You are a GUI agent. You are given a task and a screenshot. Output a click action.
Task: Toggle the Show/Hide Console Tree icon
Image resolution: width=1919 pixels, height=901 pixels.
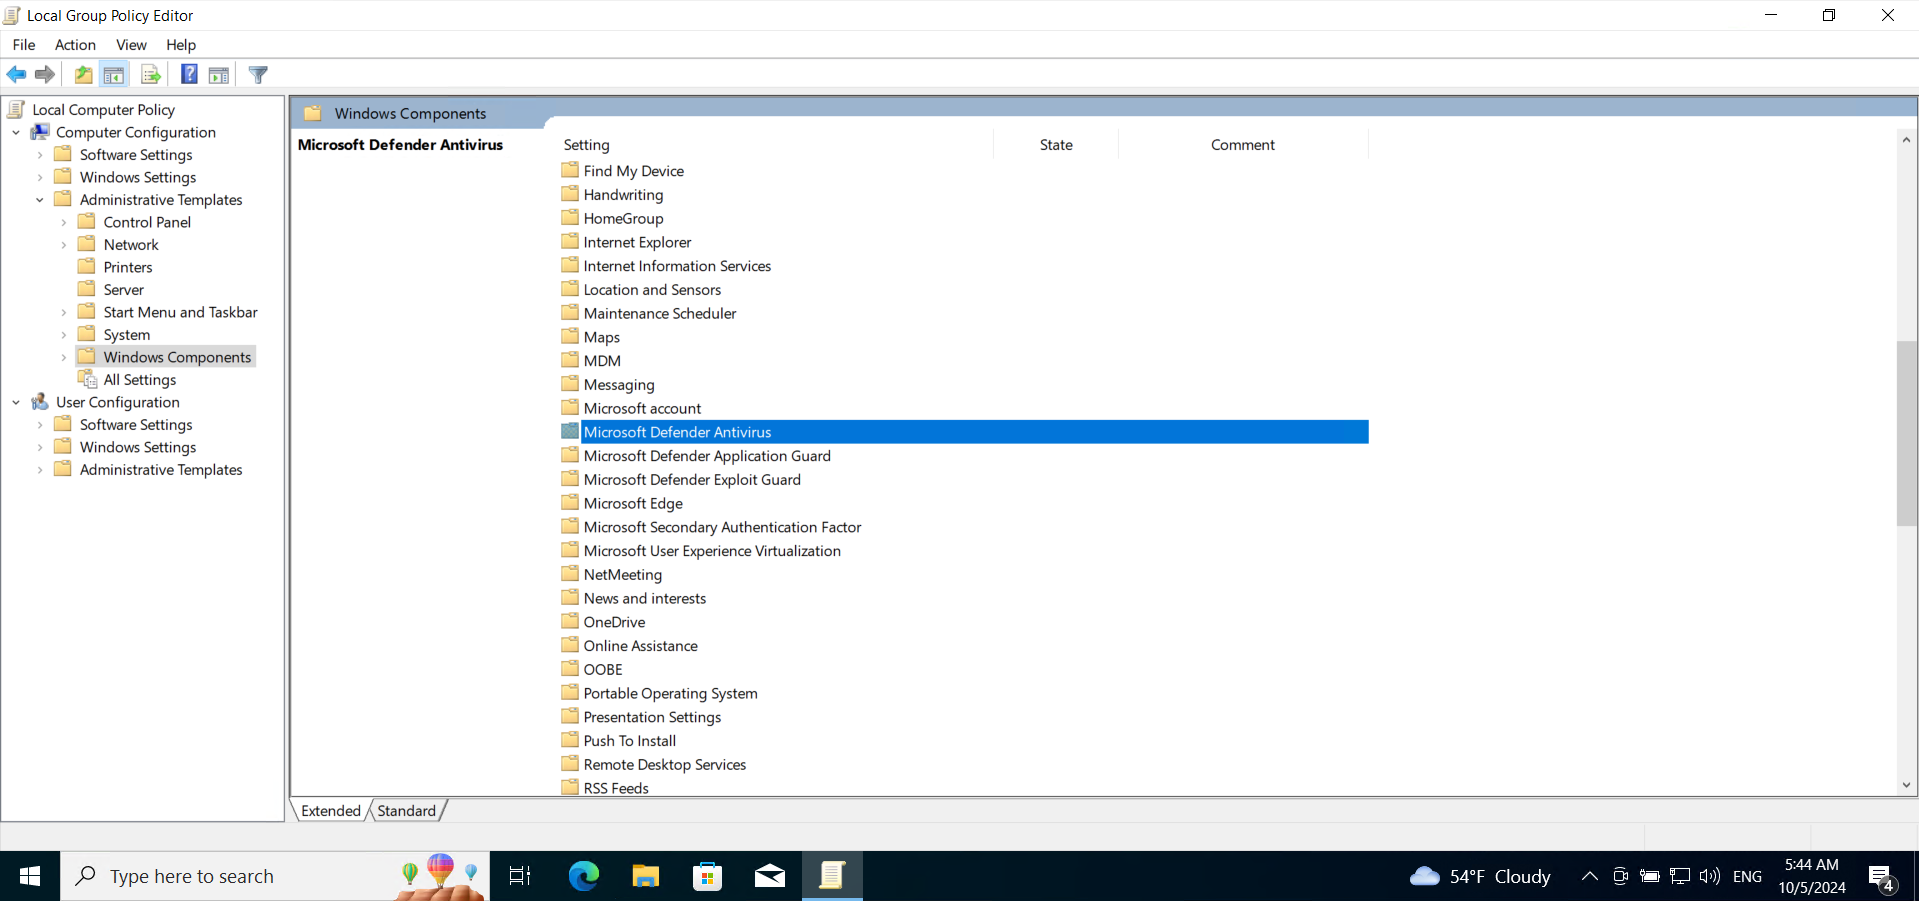click(x=114, y=75)
